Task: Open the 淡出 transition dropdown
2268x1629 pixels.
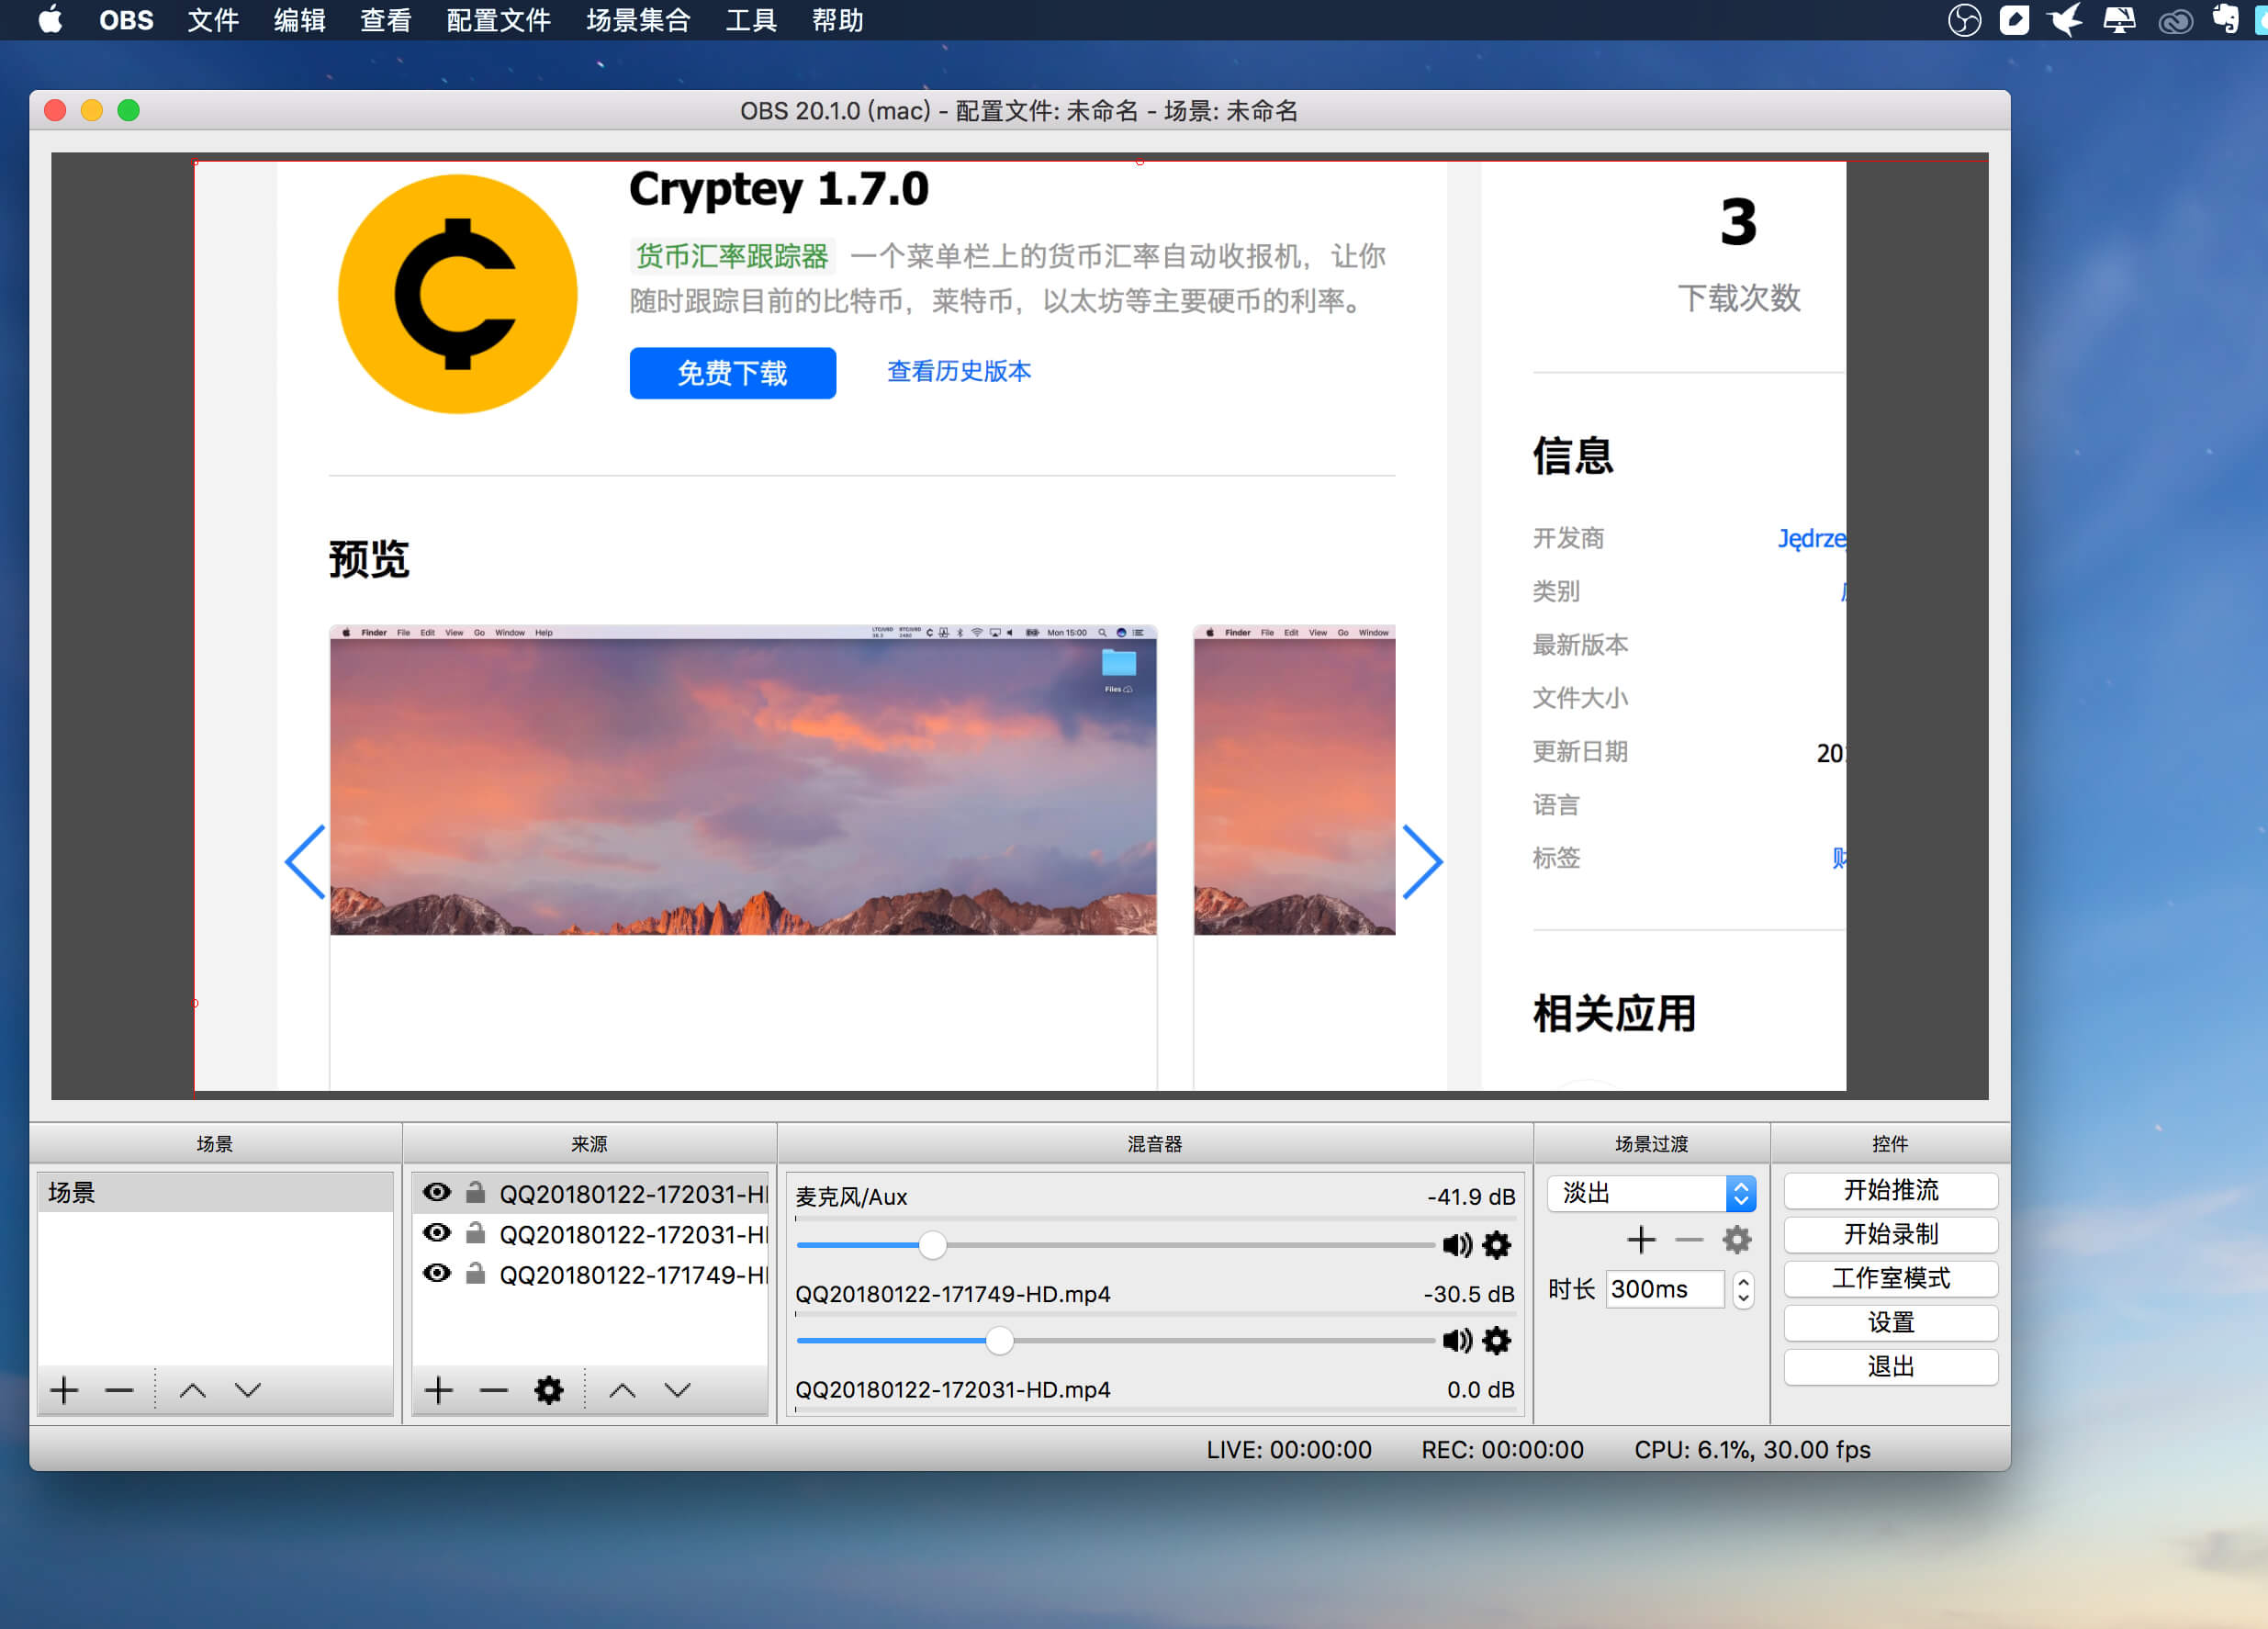Action: click(1651, 1193)
